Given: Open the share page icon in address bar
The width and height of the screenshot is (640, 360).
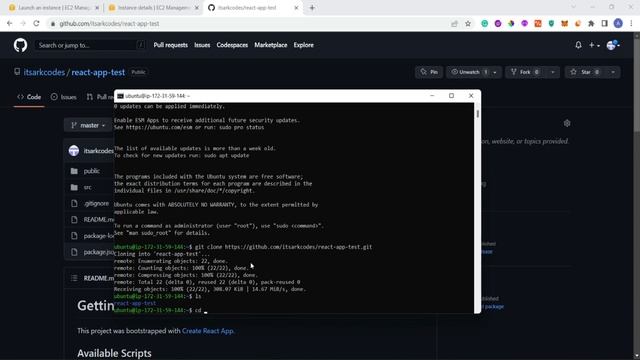Looking at the screenshot, I should (x=454, y=24).
